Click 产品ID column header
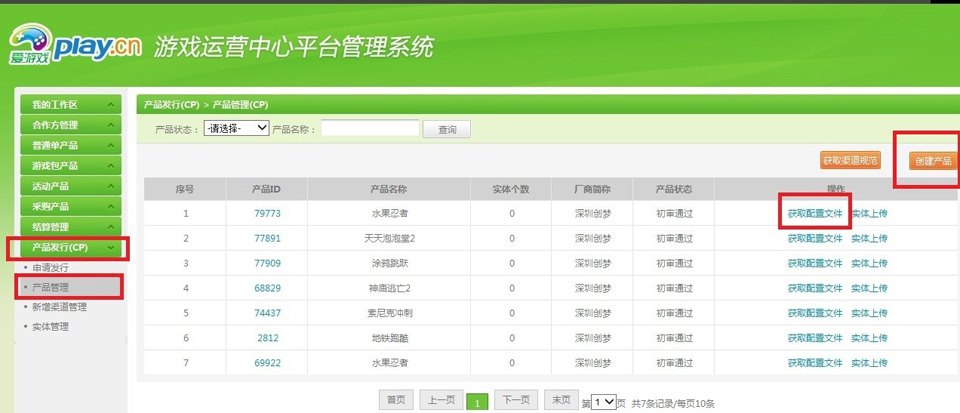960x413 pixels. pos(266,190)
